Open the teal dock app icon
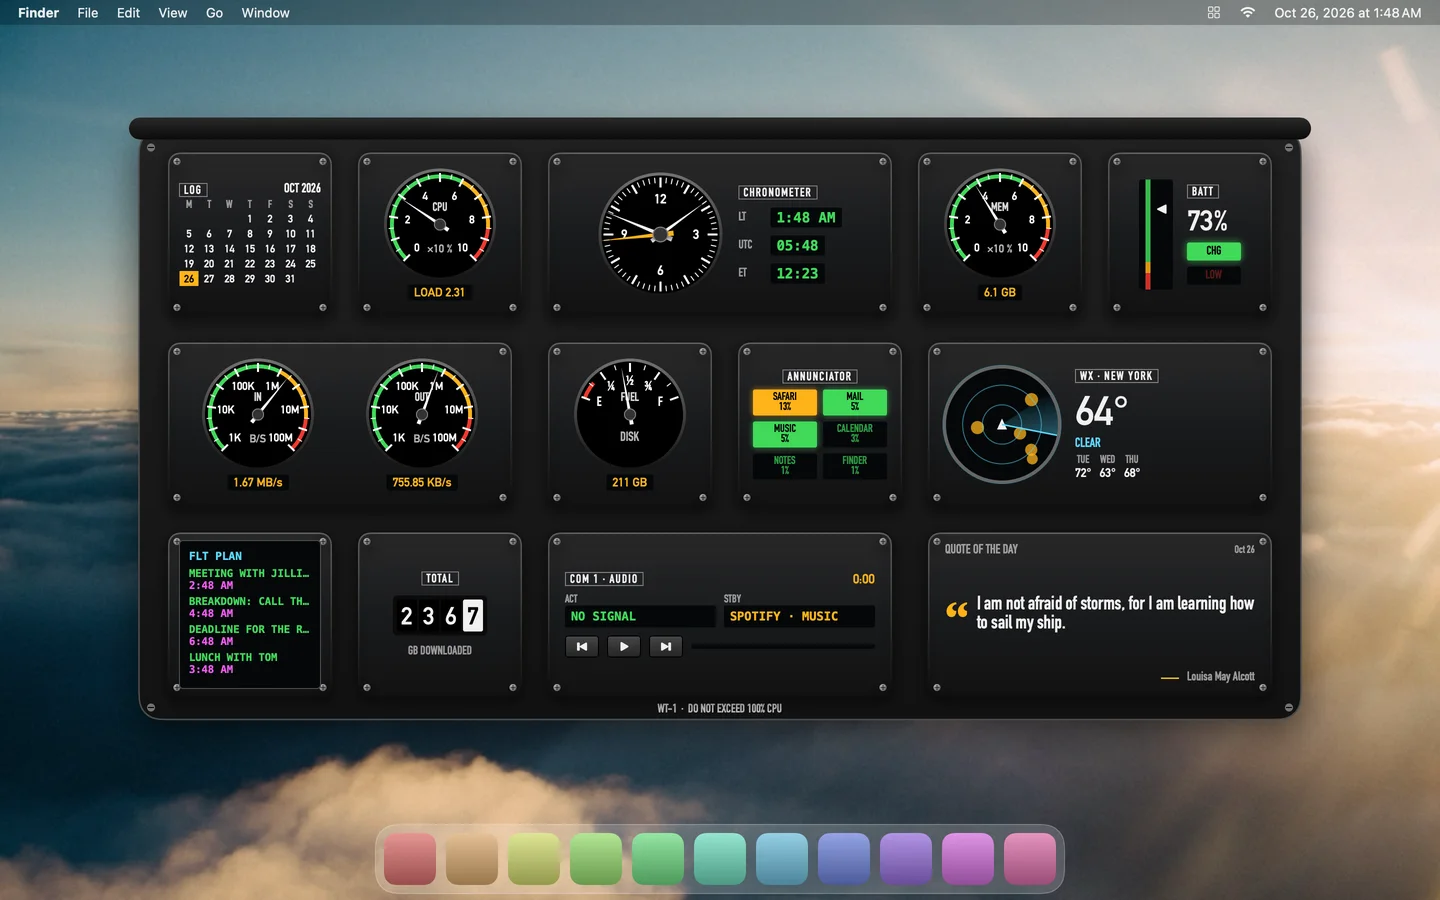 [720, 859]
